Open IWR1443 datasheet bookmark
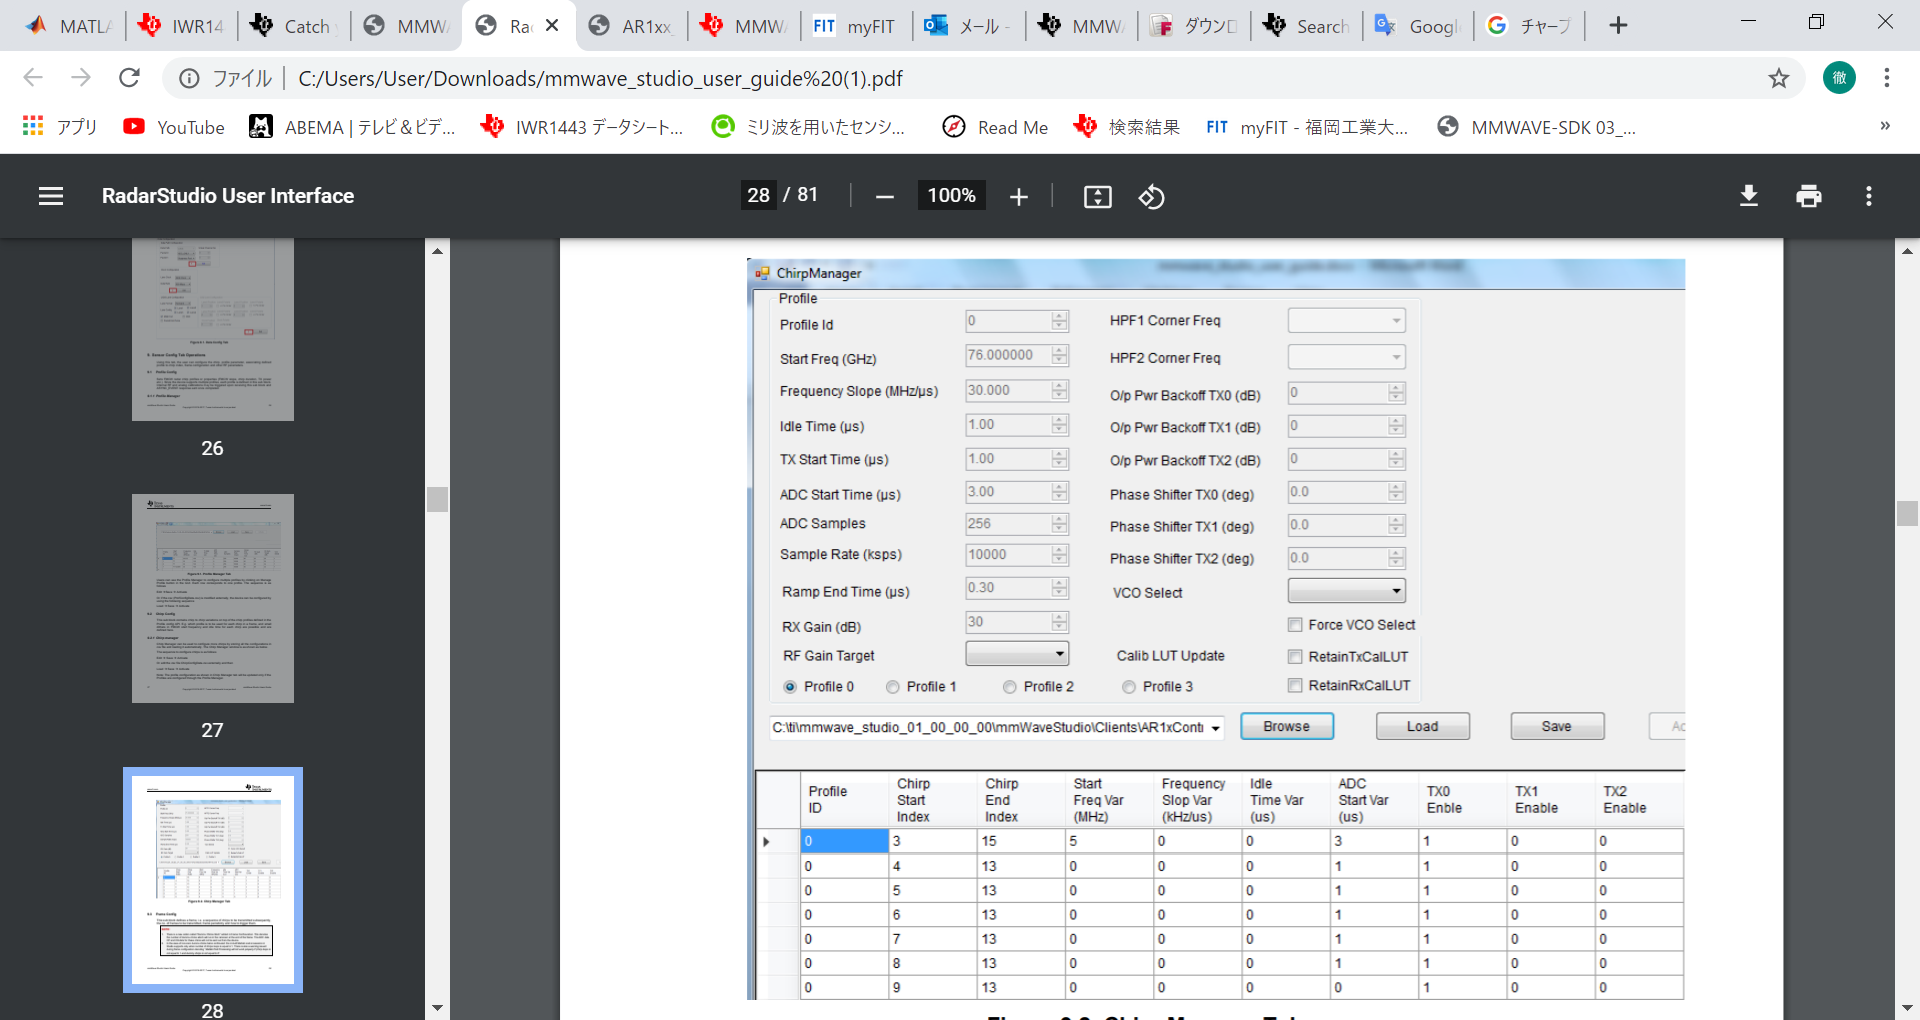 [582, 127]
